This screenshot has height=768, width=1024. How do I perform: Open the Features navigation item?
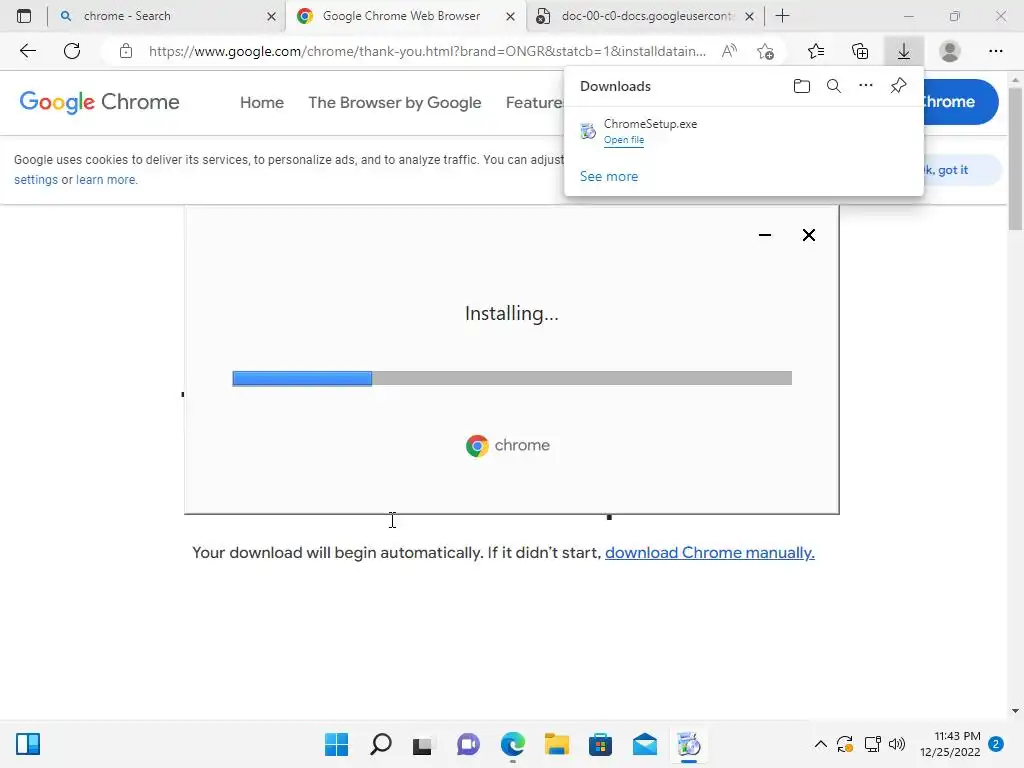click(534, 103)
